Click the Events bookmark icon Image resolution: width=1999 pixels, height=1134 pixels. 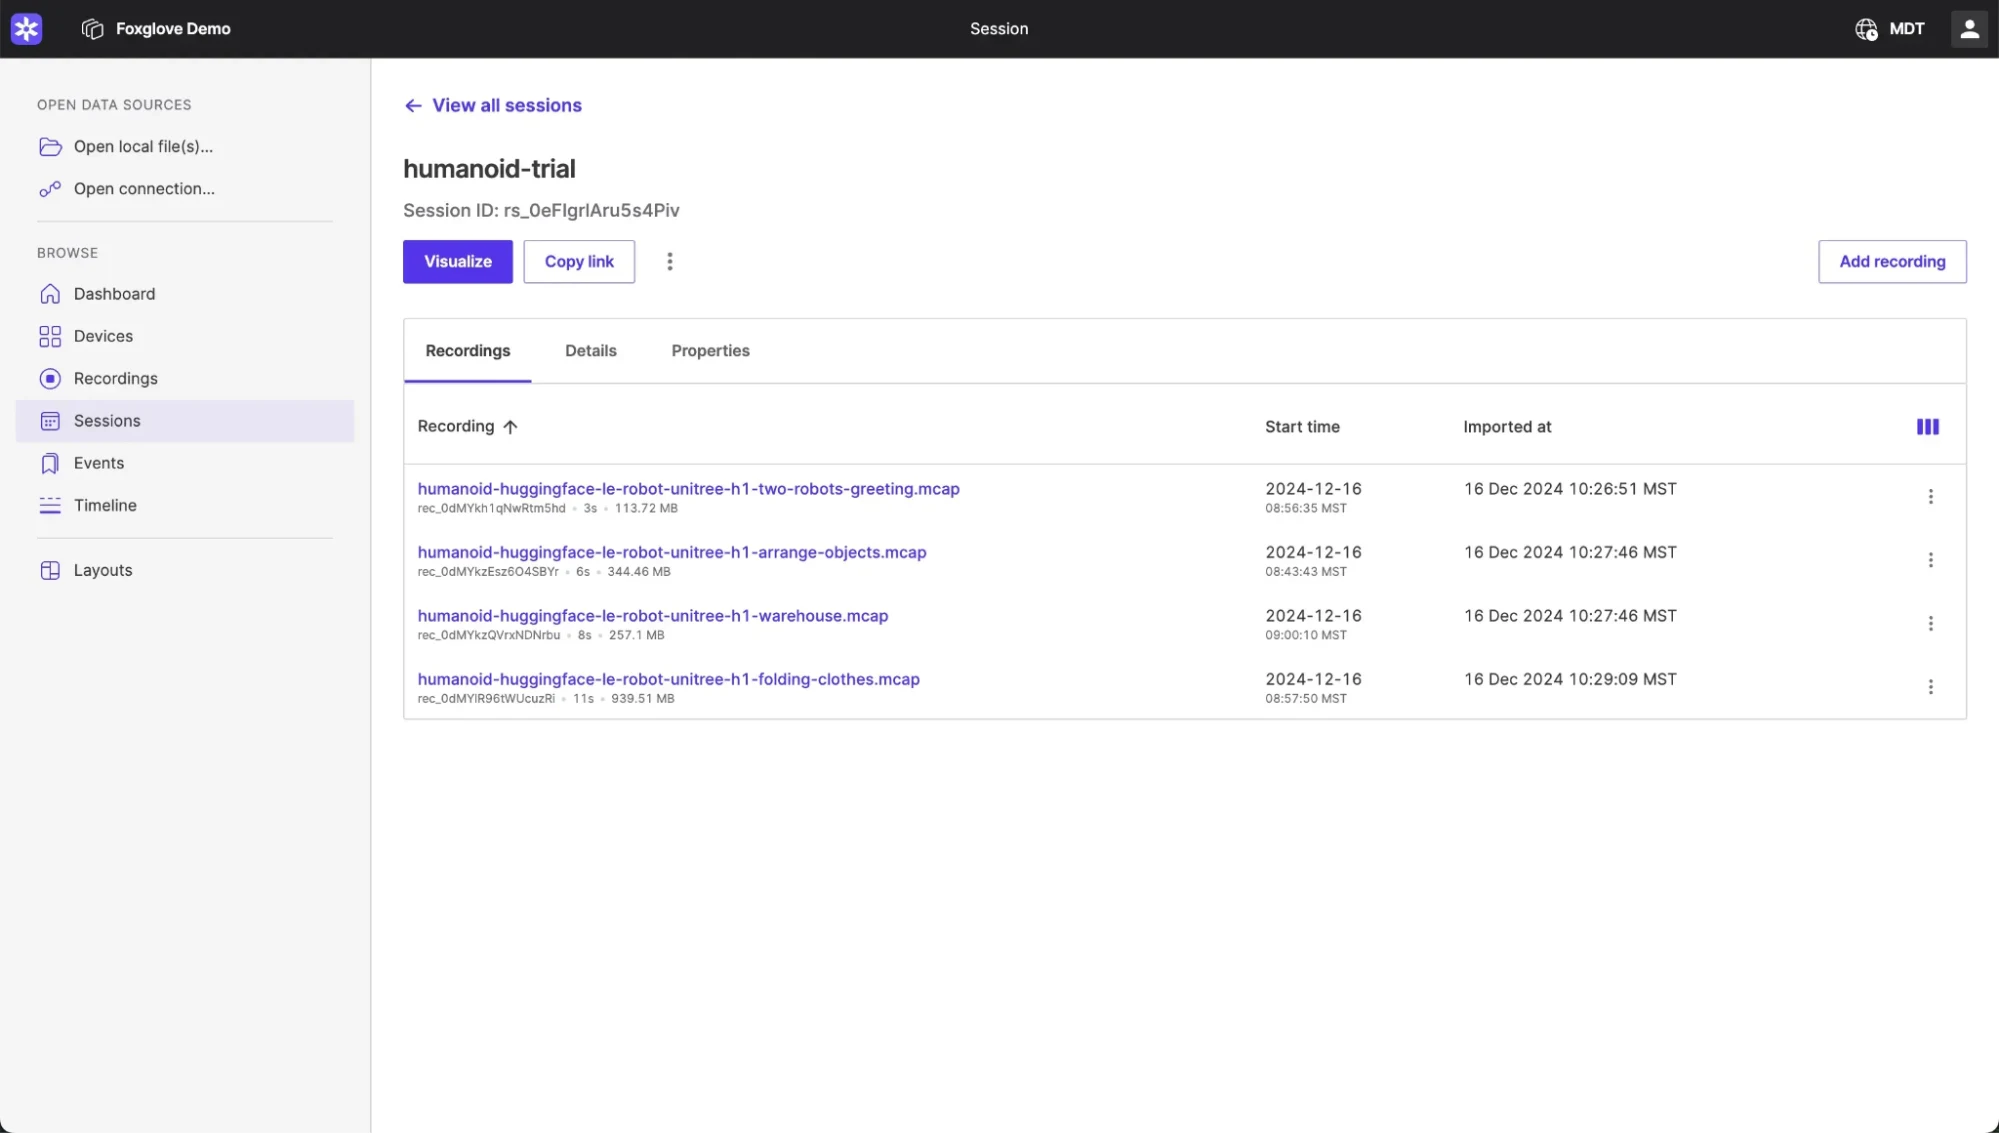(x=51, y=462)
